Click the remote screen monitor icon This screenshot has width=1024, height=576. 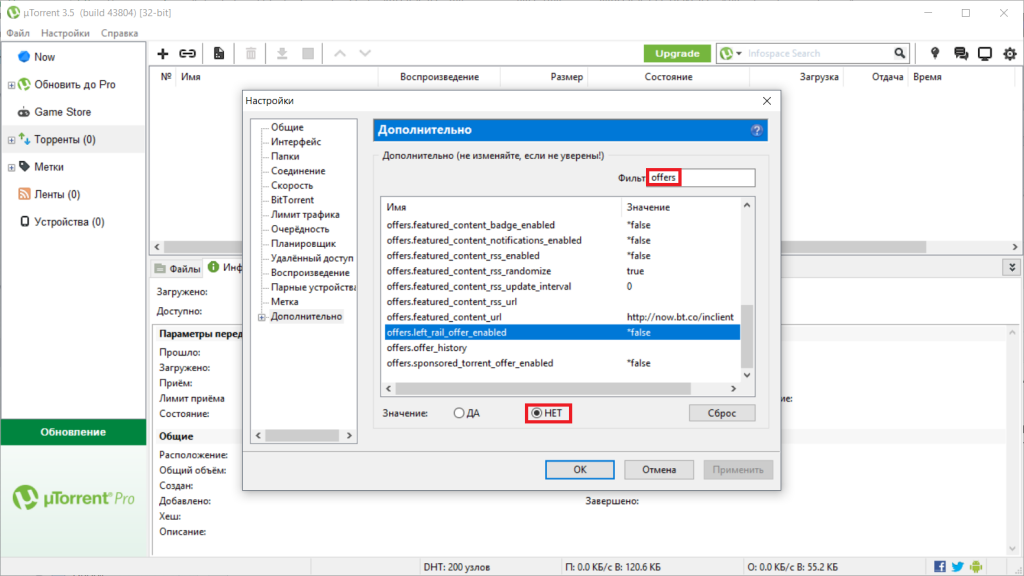(985, 54)
